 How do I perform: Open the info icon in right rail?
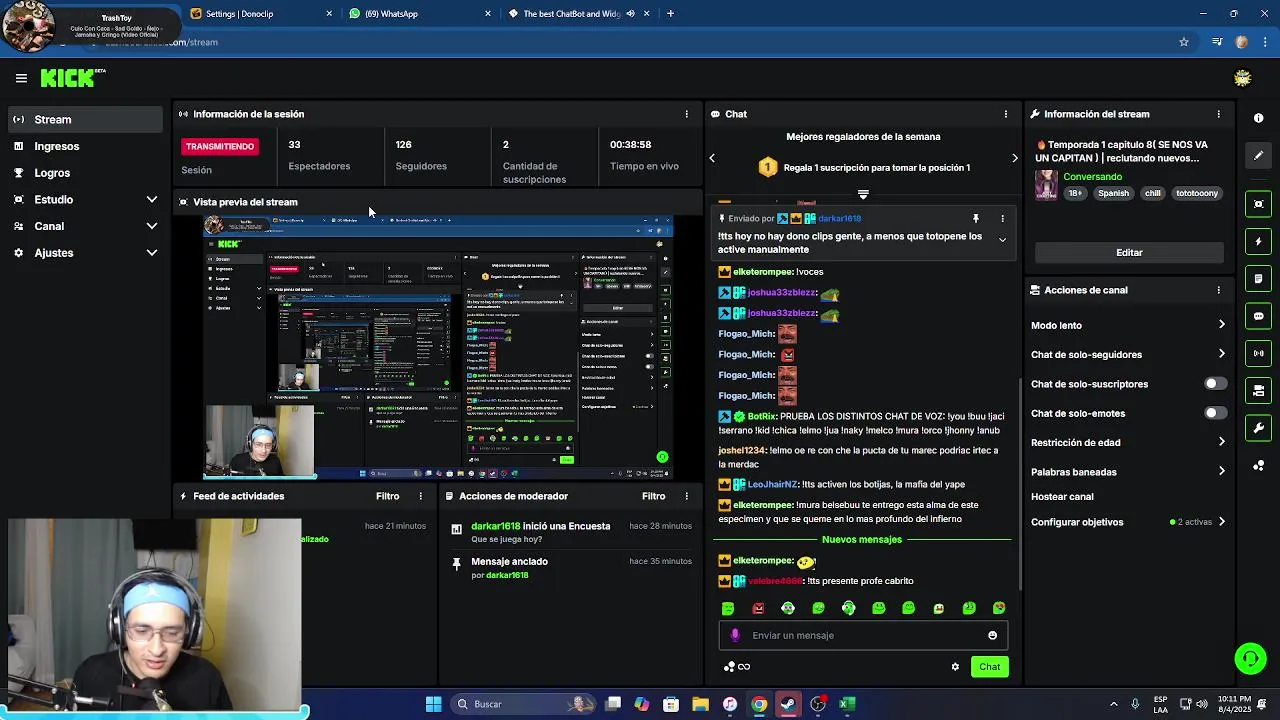tap(1258, 118)
